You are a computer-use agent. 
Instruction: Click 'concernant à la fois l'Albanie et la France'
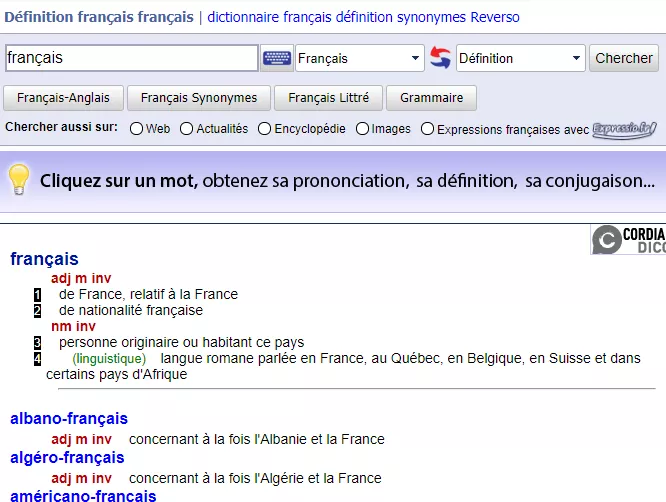[257, 439]
